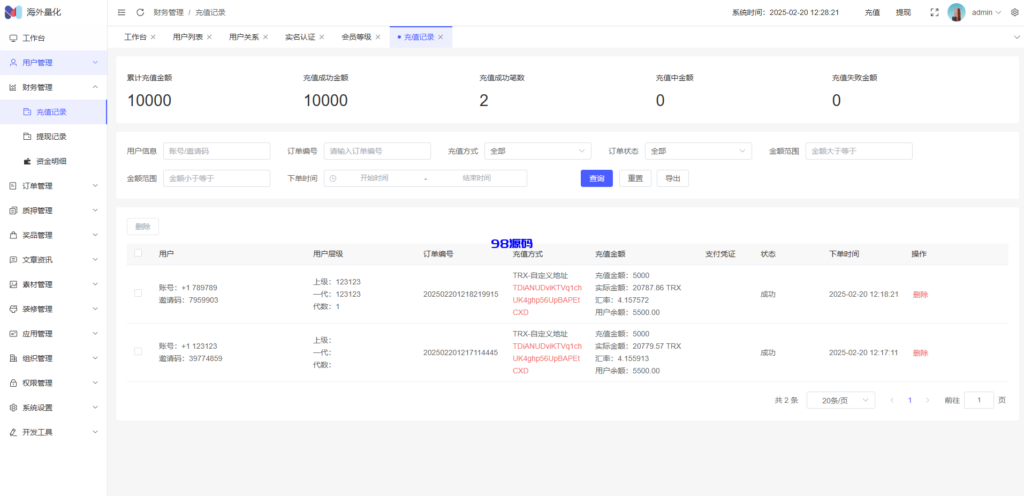Open the 20条/页 page size dropdown

click(840, 400)
